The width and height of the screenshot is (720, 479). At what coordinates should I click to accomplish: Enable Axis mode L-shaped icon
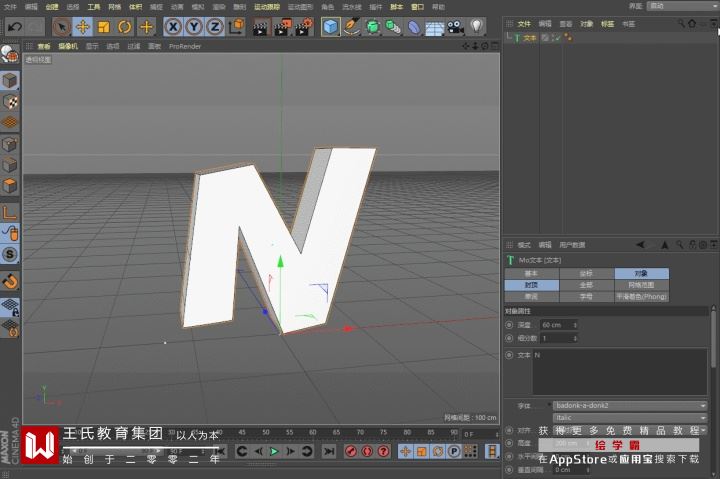click(10, 212)
